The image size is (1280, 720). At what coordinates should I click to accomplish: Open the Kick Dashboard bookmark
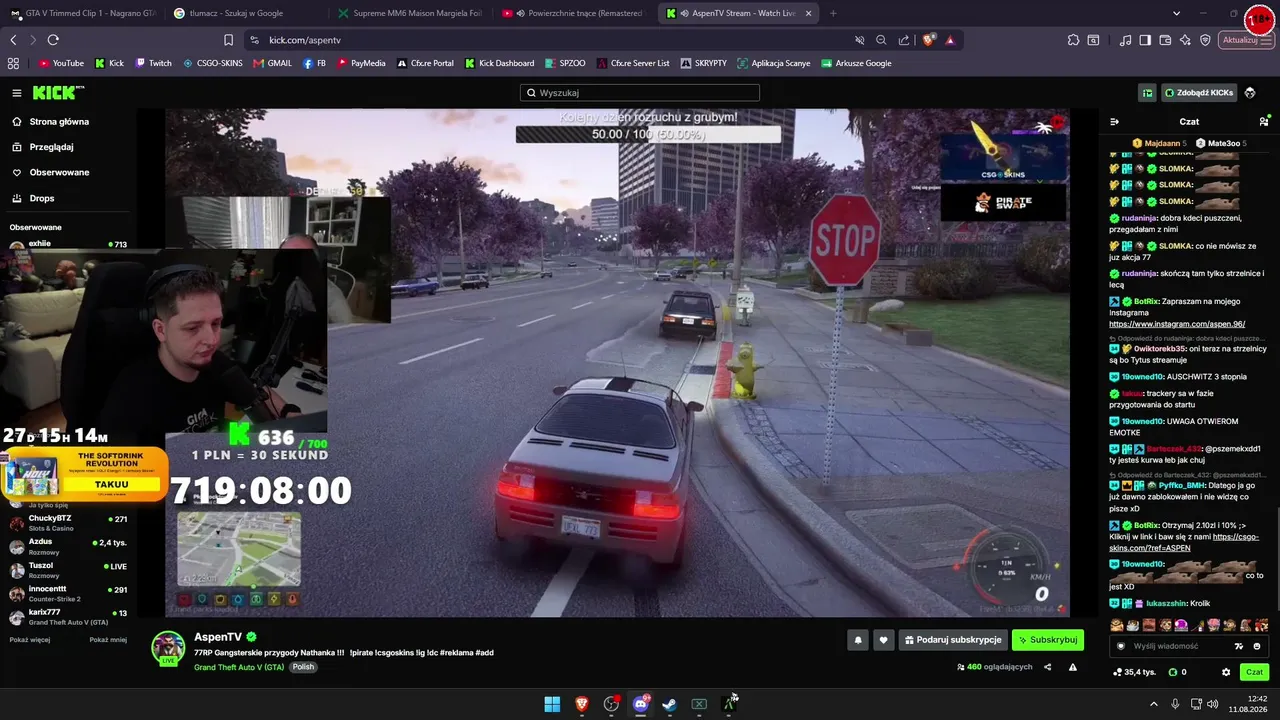click(x=499, y=63)
